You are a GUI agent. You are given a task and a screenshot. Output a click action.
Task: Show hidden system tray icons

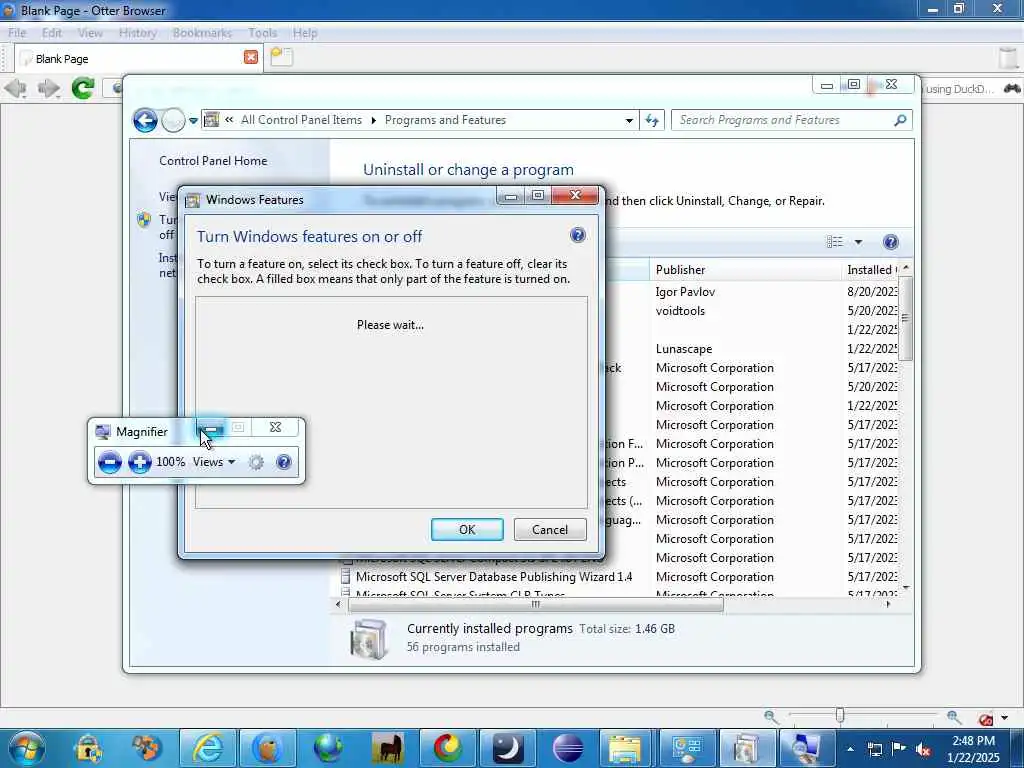[x=850, y=748]
